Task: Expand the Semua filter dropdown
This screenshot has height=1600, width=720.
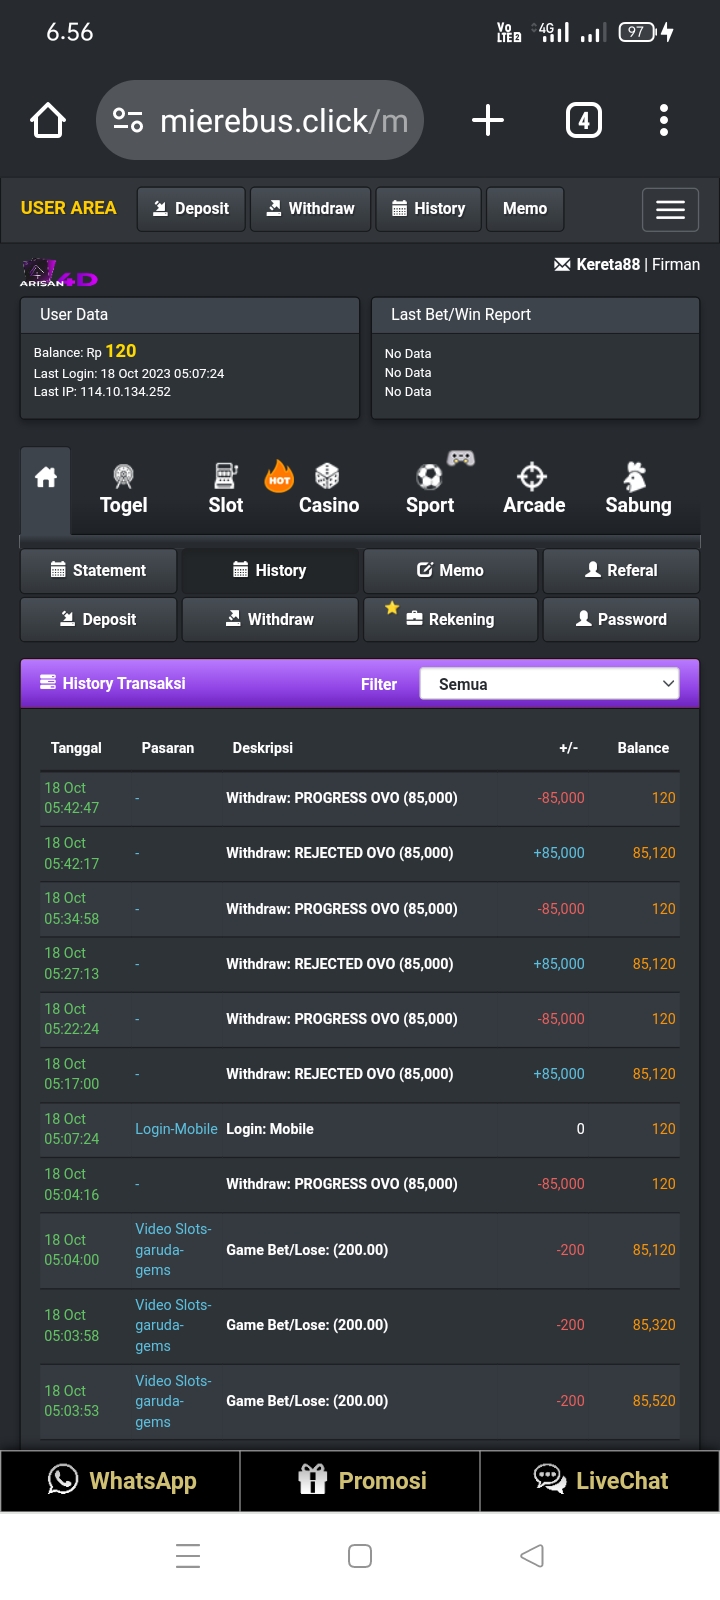Action: click(549, 684)
